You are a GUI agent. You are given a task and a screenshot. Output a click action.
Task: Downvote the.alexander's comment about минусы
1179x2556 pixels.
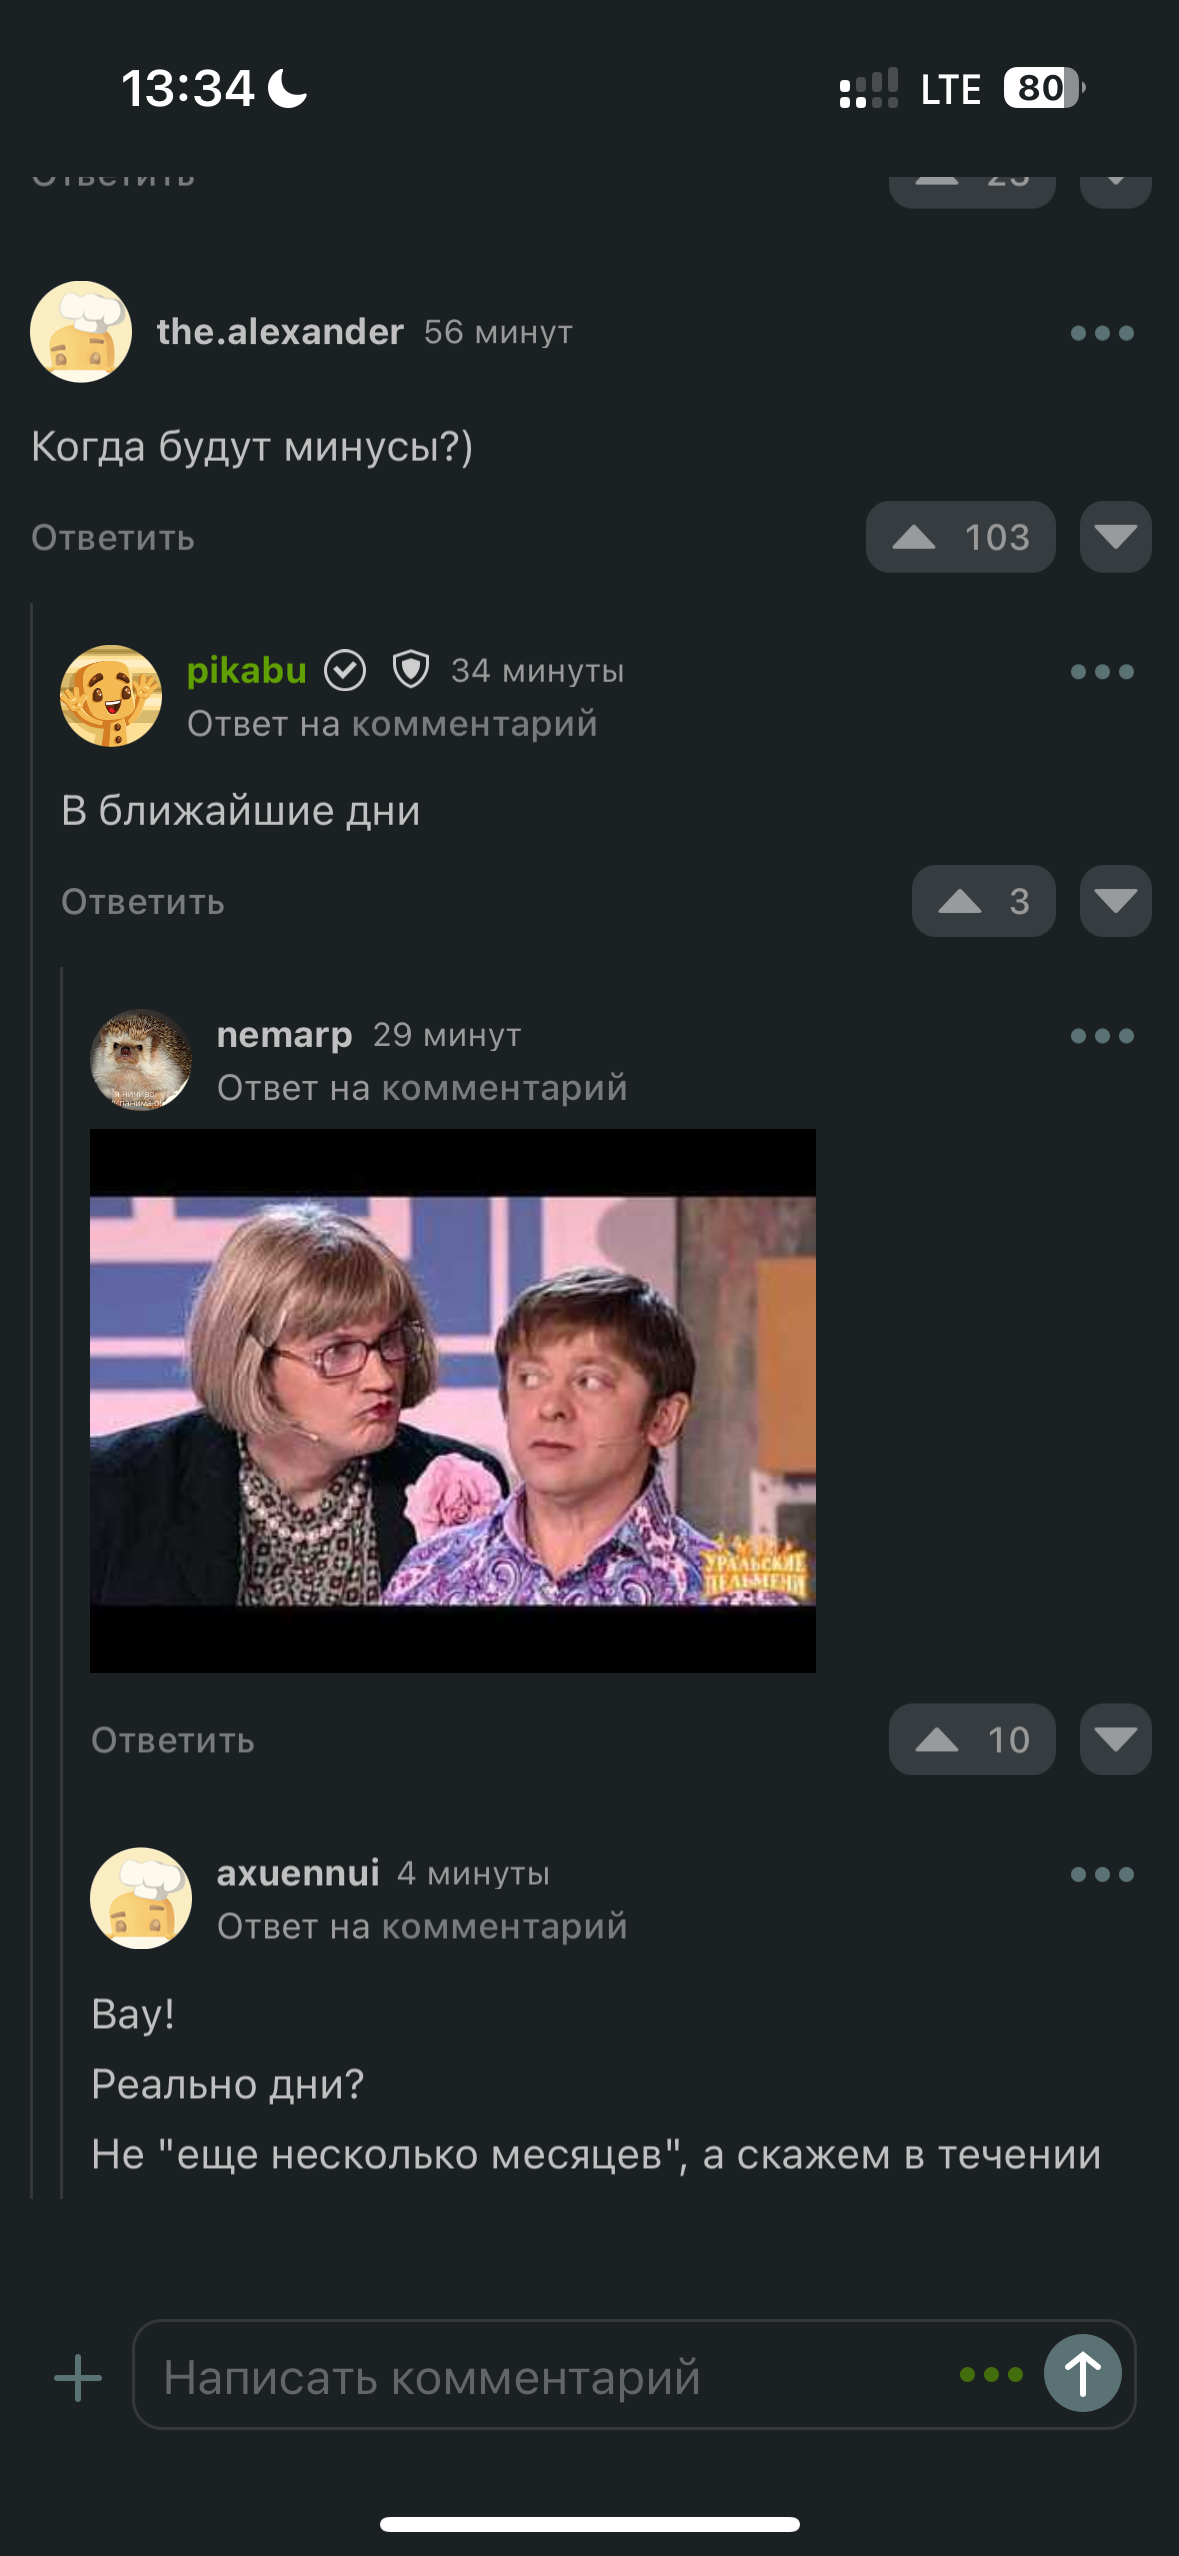tap(1115, 537)
